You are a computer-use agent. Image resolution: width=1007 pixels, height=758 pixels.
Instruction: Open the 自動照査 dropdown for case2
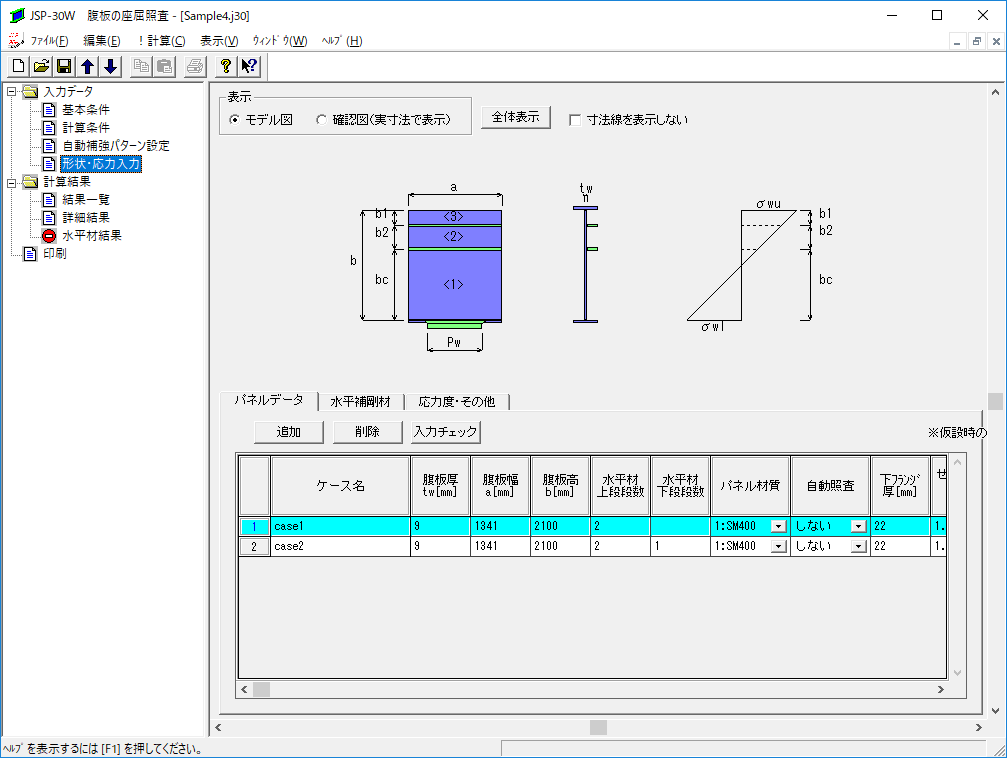pos(858,547)
